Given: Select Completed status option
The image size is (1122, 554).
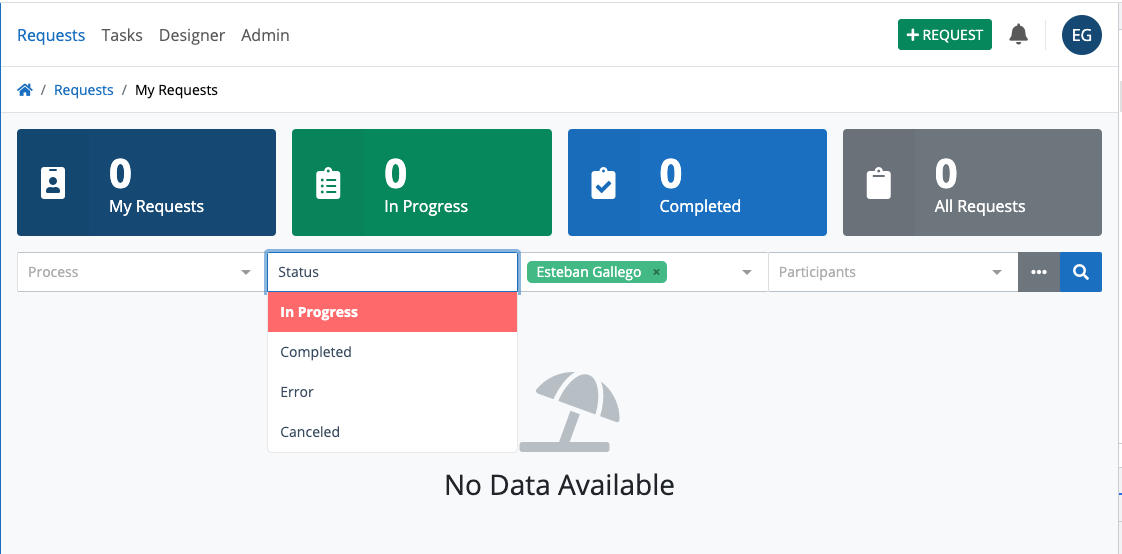Looking at the screenshot, I should pyautogui.click(x=392, y=352).
